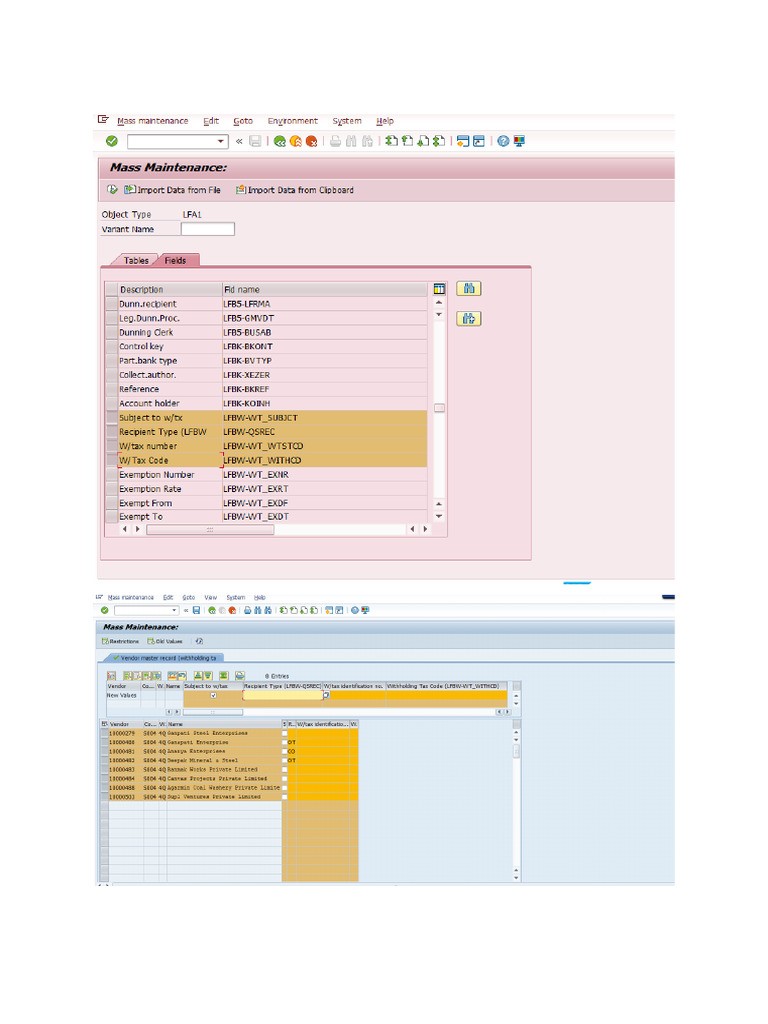
Task: Tick the checkbox for Ganpati Steel Enterprises row
Action: point(285,734)
